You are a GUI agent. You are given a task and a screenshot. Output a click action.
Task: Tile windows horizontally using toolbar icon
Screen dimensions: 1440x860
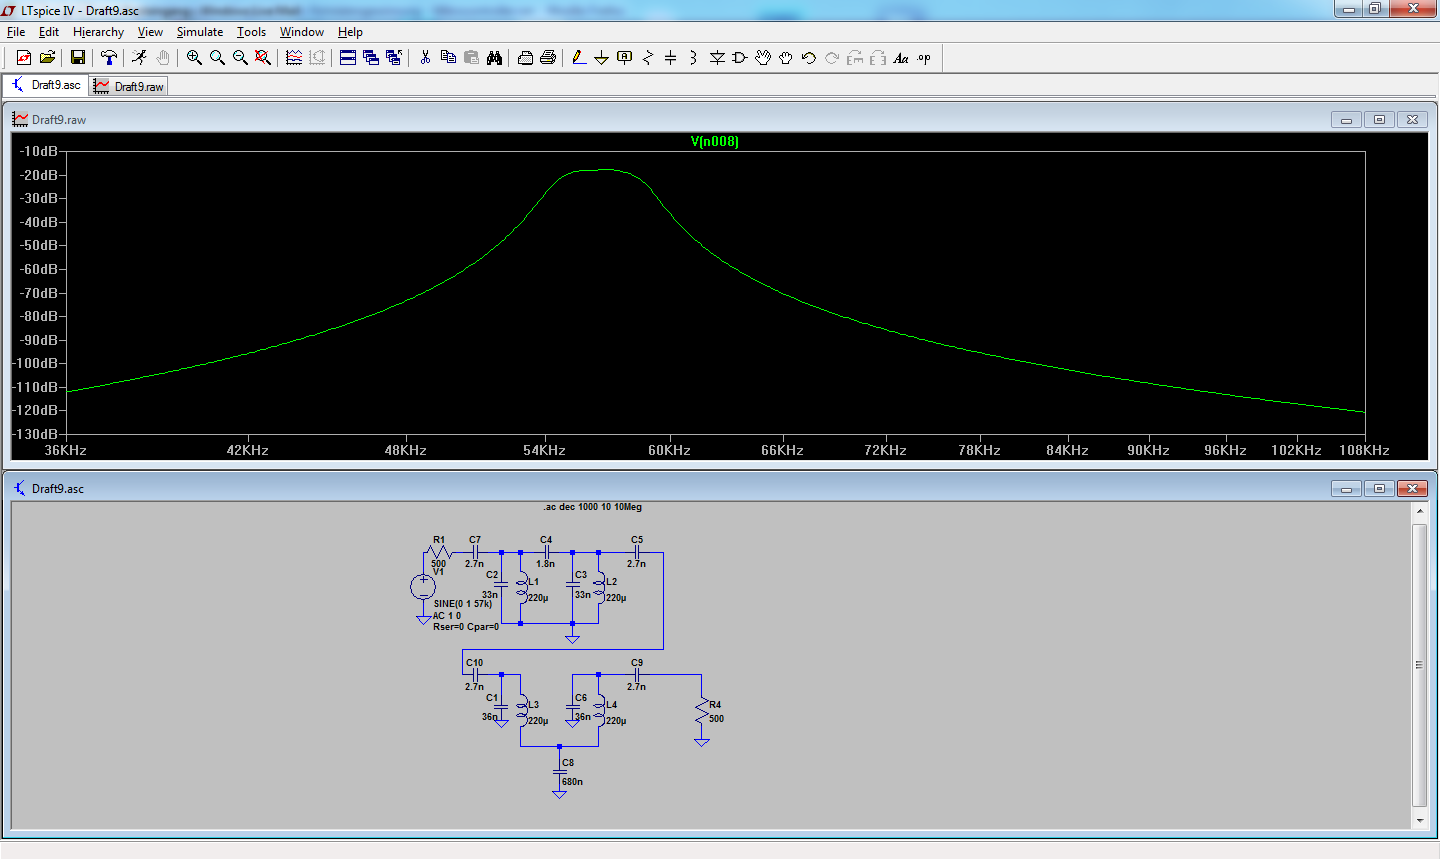(348, 58)
